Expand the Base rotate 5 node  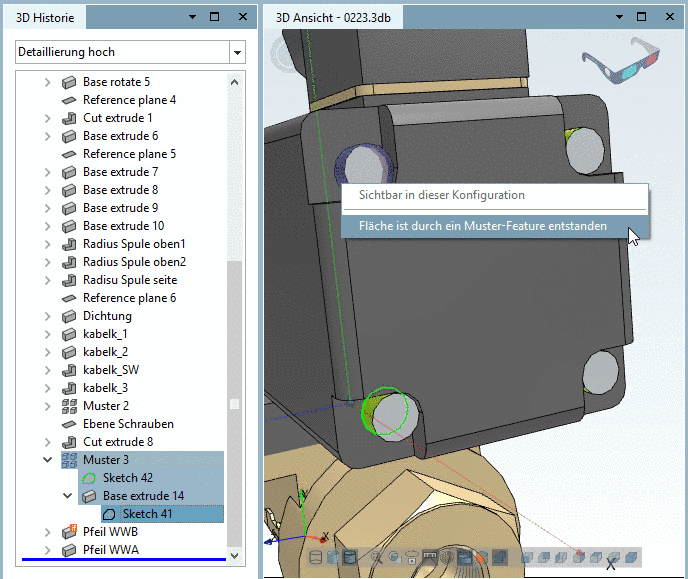click(47, 82)
